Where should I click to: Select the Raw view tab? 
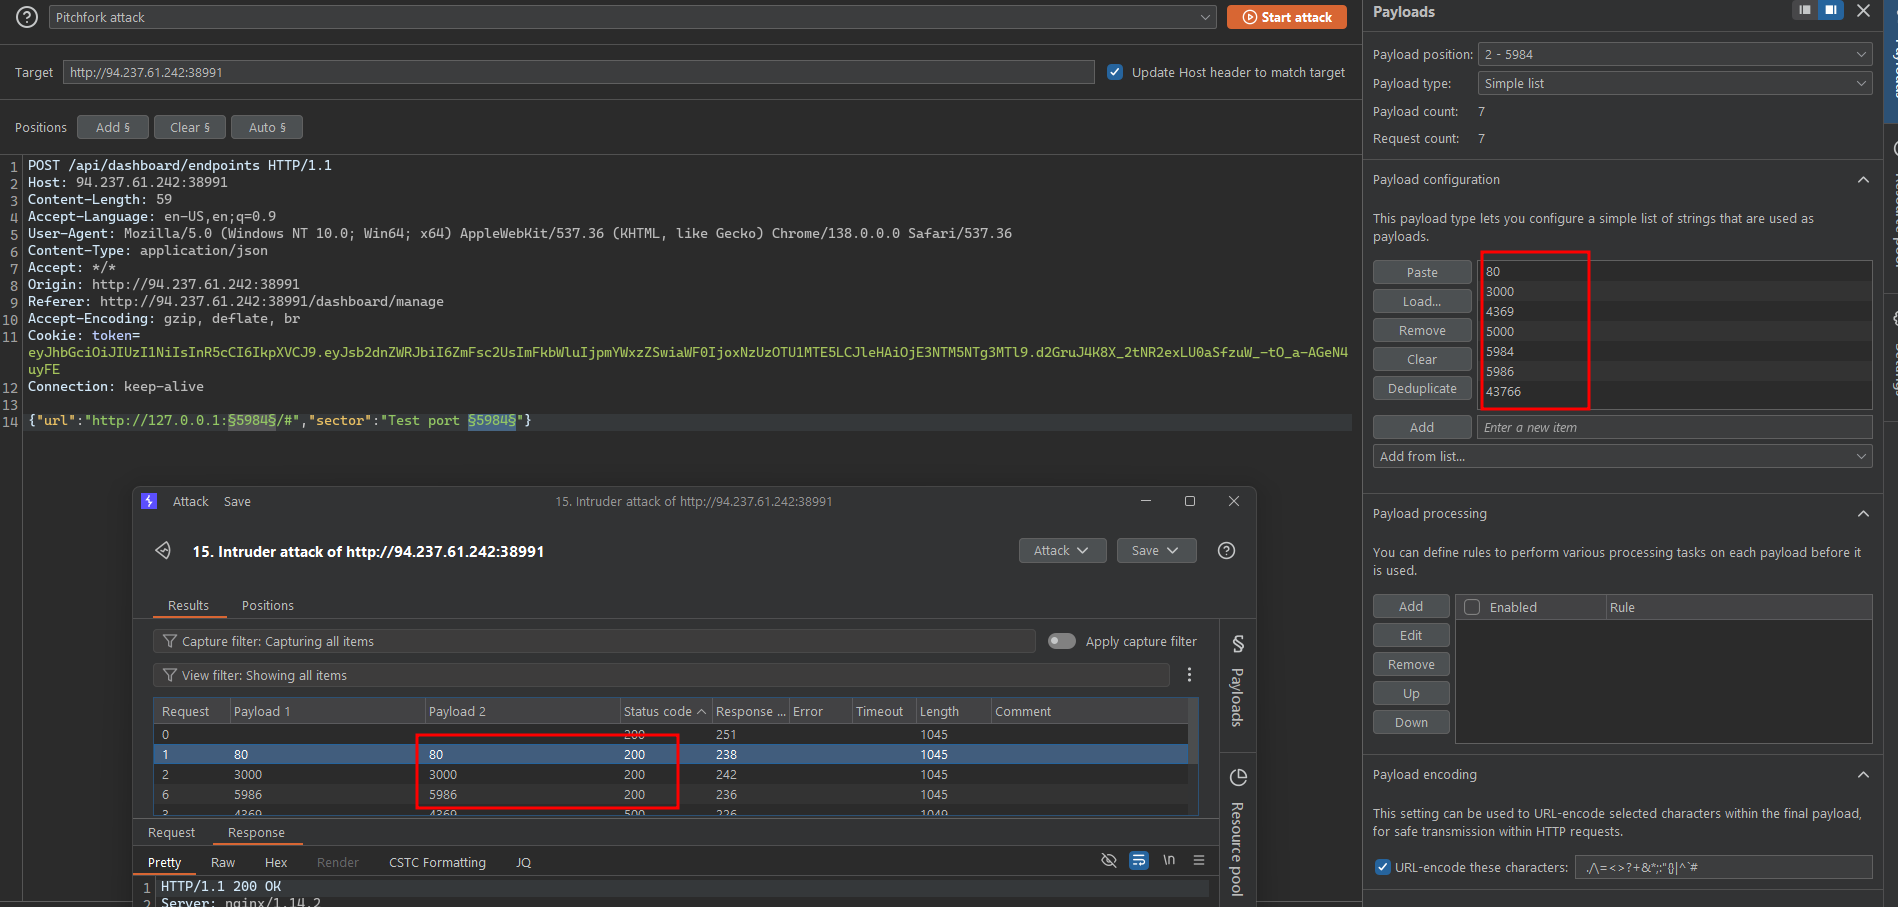[x=223, y=862]
